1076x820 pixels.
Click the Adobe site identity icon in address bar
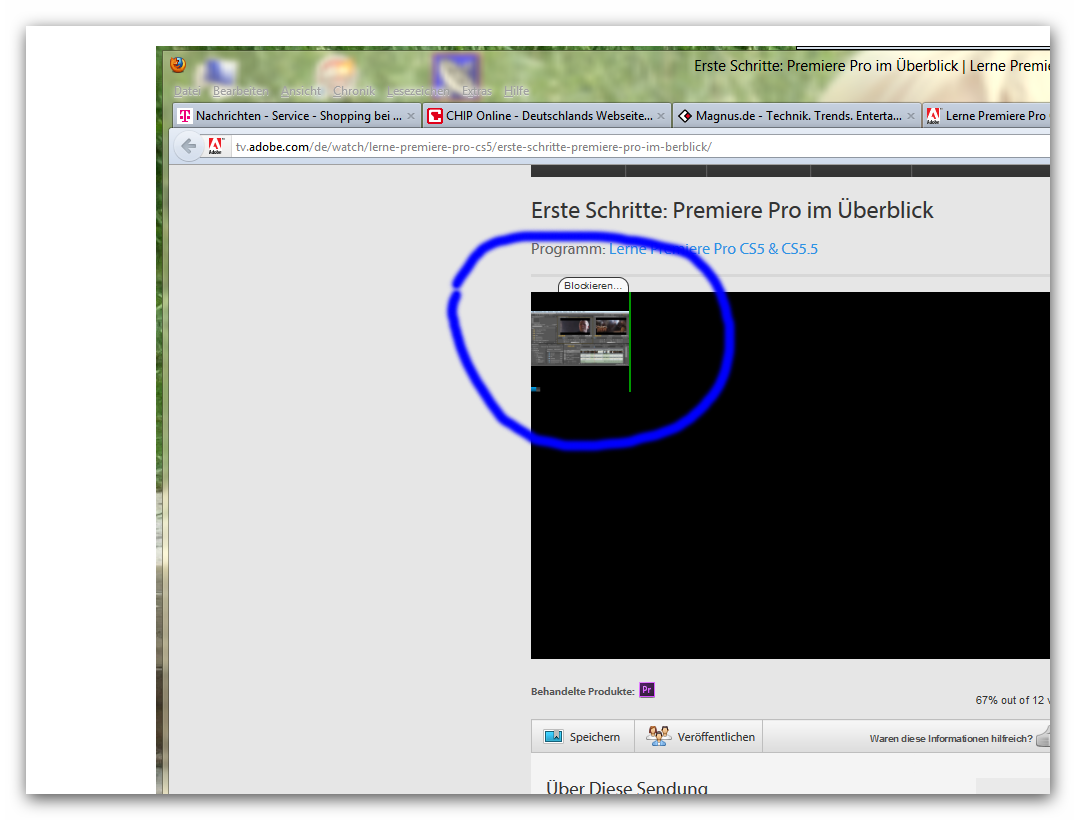click(215, 146)
